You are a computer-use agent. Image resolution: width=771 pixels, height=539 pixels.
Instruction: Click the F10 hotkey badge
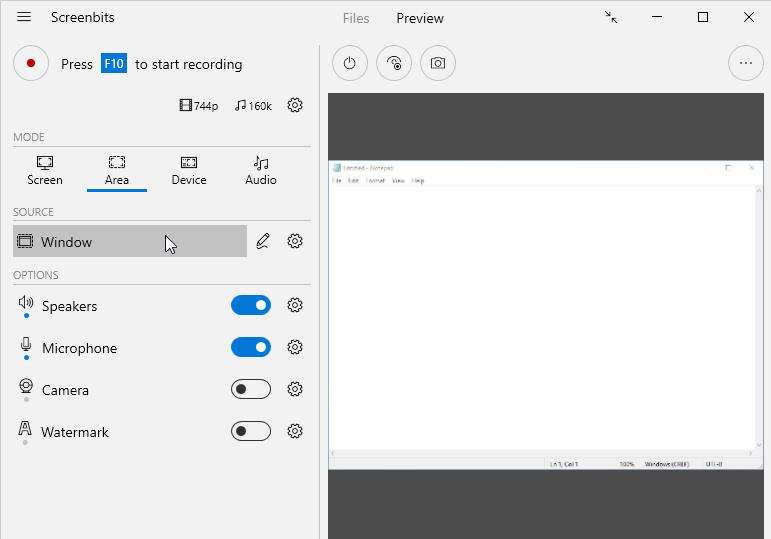pyautogui.click(x=114, y=63)
